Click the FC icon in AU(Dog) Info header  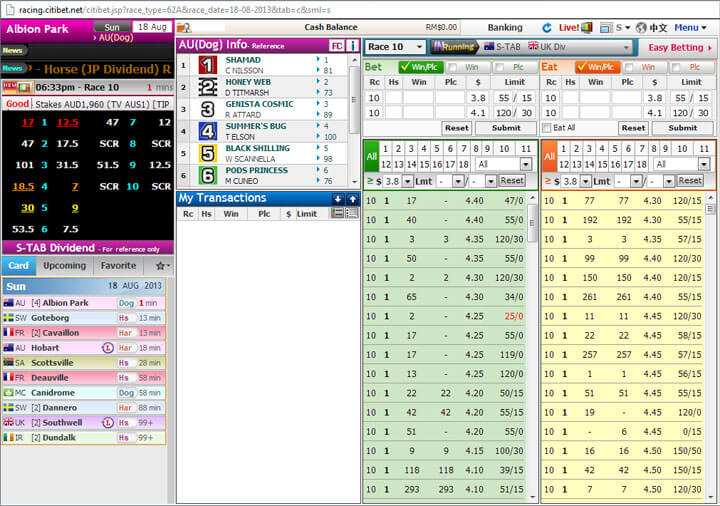tap(337, 46)
